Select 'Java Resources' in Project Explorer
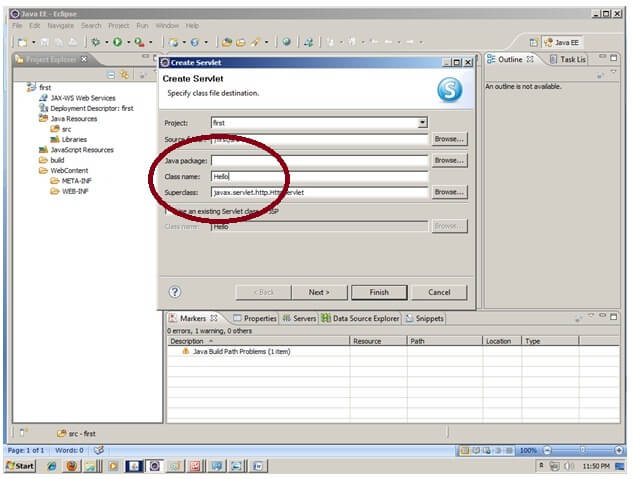Viewport: 633px width, 479px height. point(74,119)
